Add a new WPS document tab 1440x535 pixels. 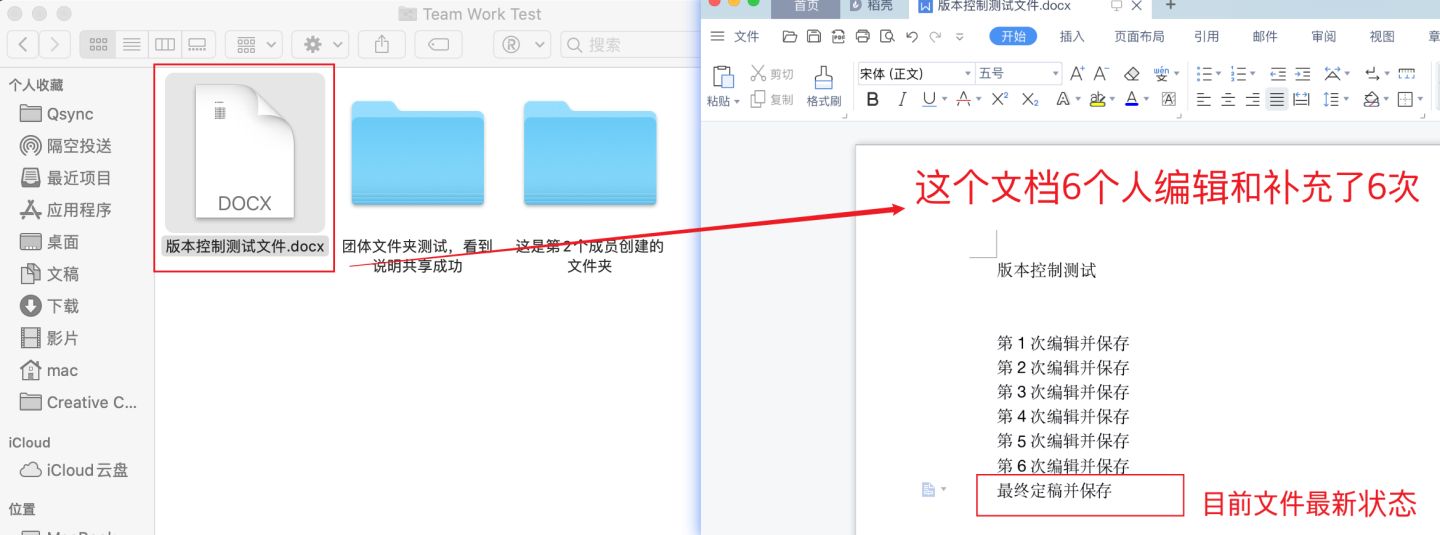pos(1171,6)
